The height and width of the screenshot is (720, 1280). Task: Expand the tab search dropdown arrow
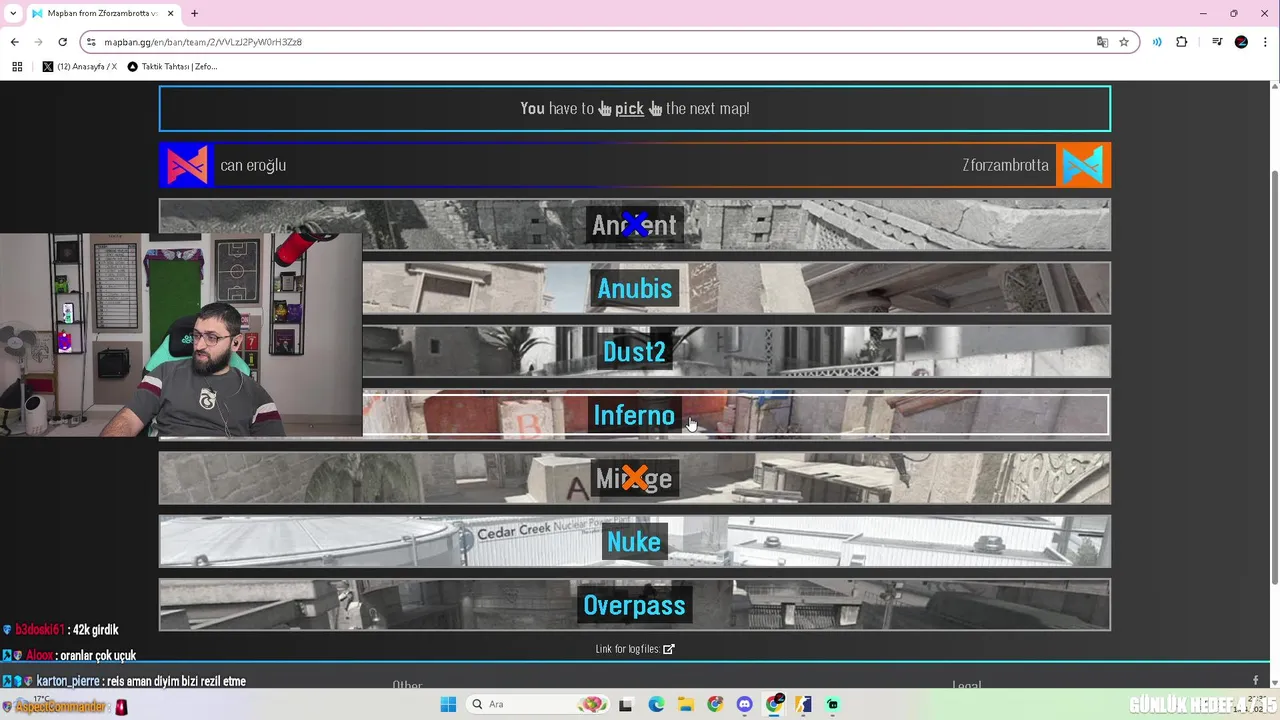13,13
